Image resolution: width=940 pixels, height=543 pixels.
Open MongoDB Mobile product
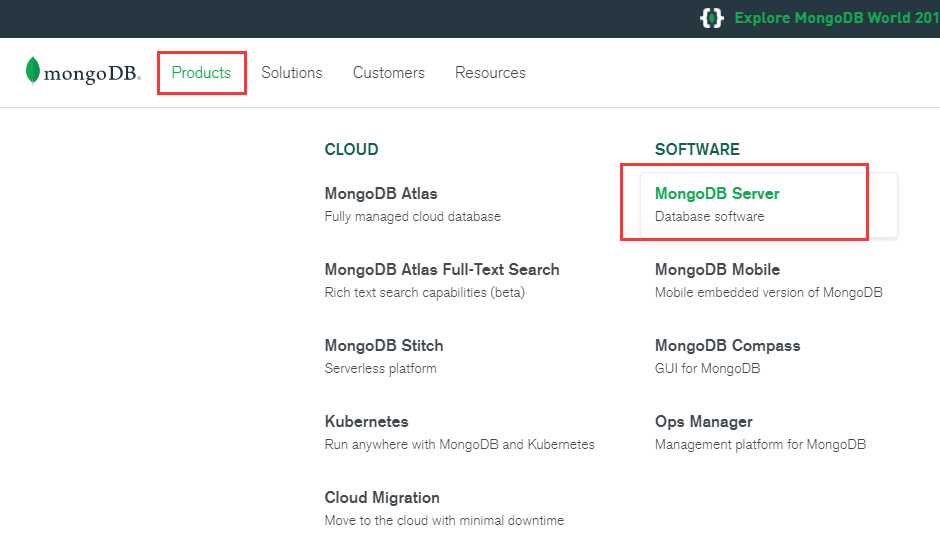[x=717, y=270]
